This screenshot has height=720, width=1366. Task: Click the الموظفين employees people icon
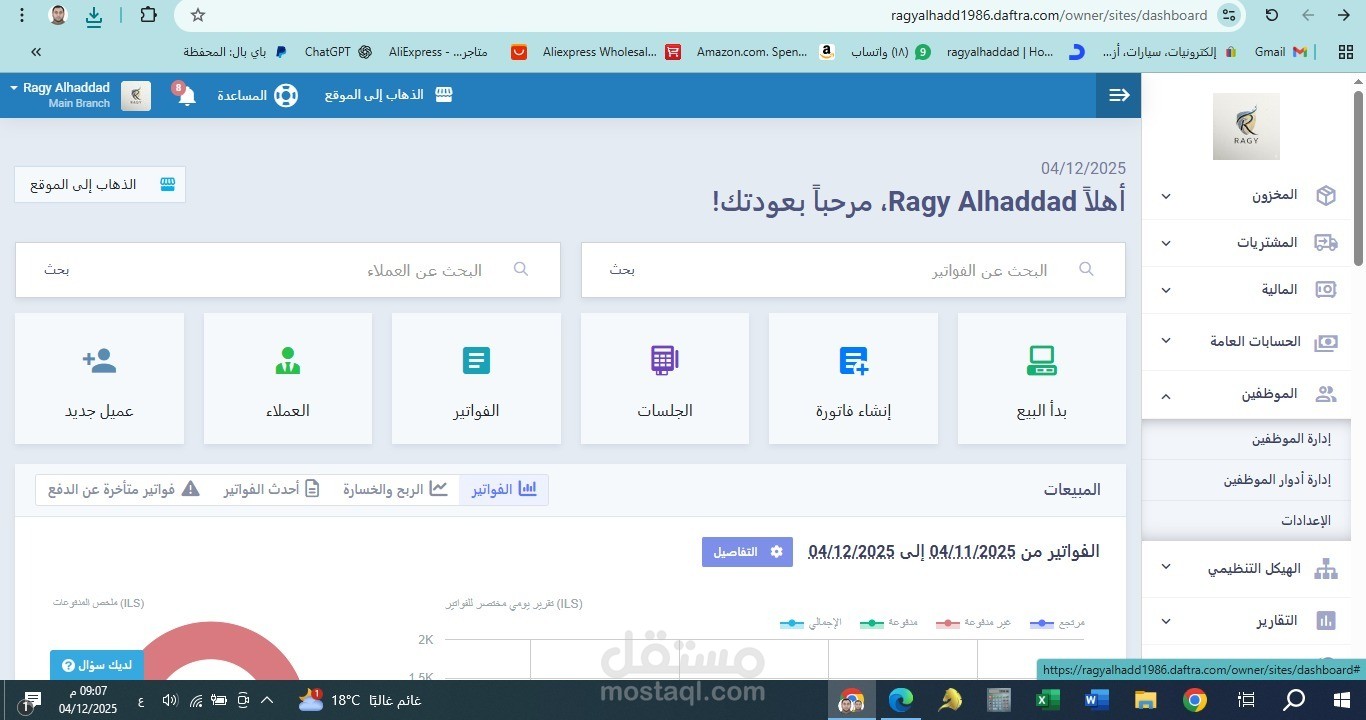click(1326, 394)
